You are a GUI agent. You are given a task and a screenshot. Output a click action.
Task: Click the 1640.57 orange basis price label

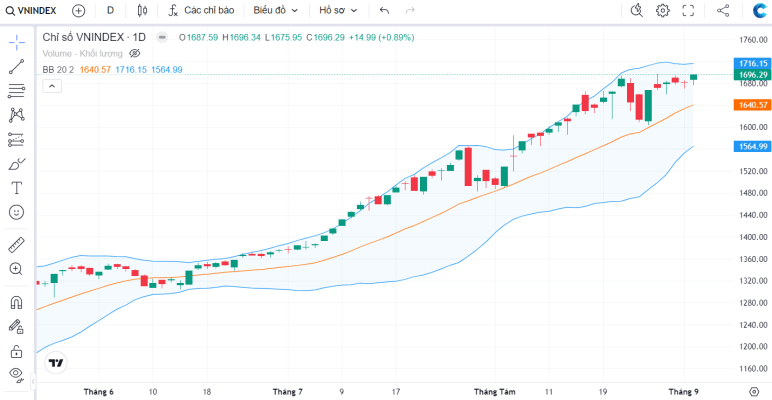pyautogui.click(x=752, y=105)
